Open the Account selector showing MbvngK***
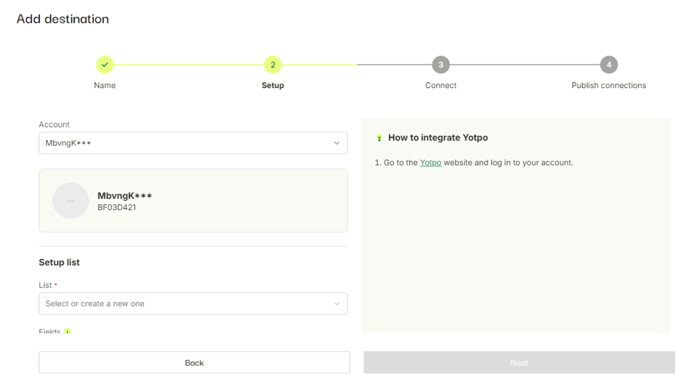Image resolution: width=687 pixels, height=382 pixels. tap(193, 143)
